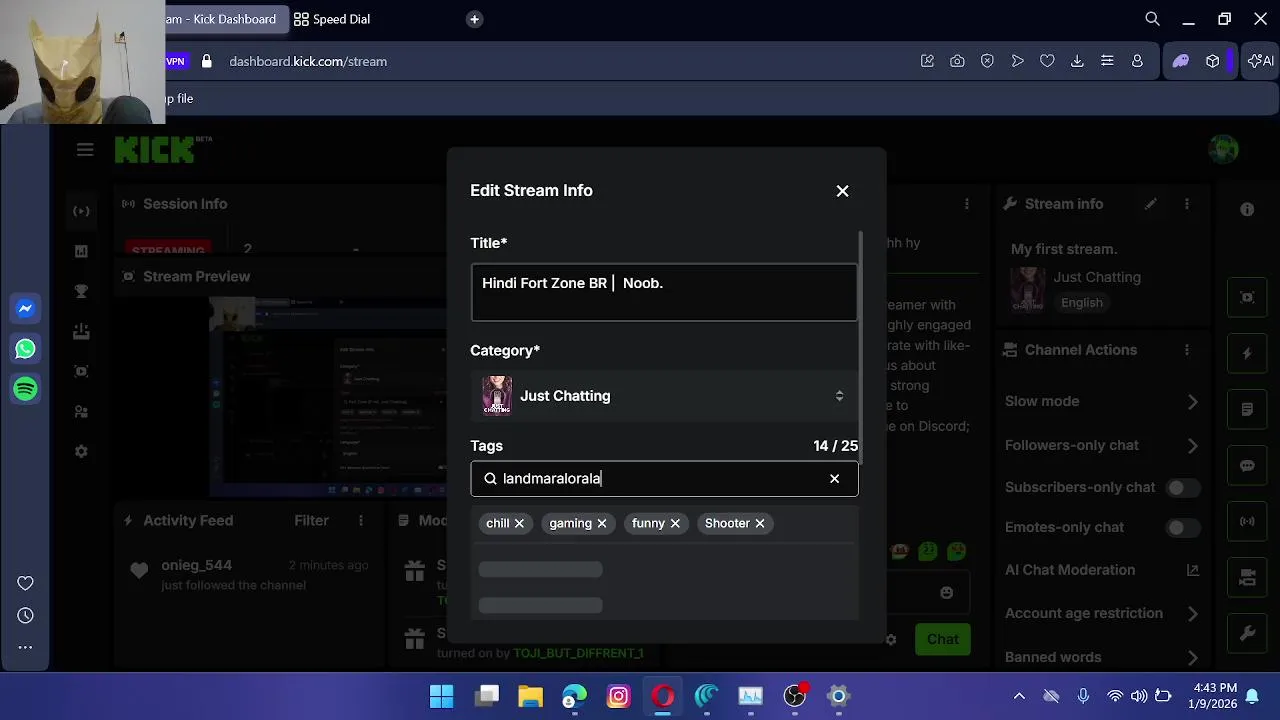Viewport: 1280px width, 720px height.
Task: Open AI Chat Moderation external link
Action: click(x=1192, y=570)
